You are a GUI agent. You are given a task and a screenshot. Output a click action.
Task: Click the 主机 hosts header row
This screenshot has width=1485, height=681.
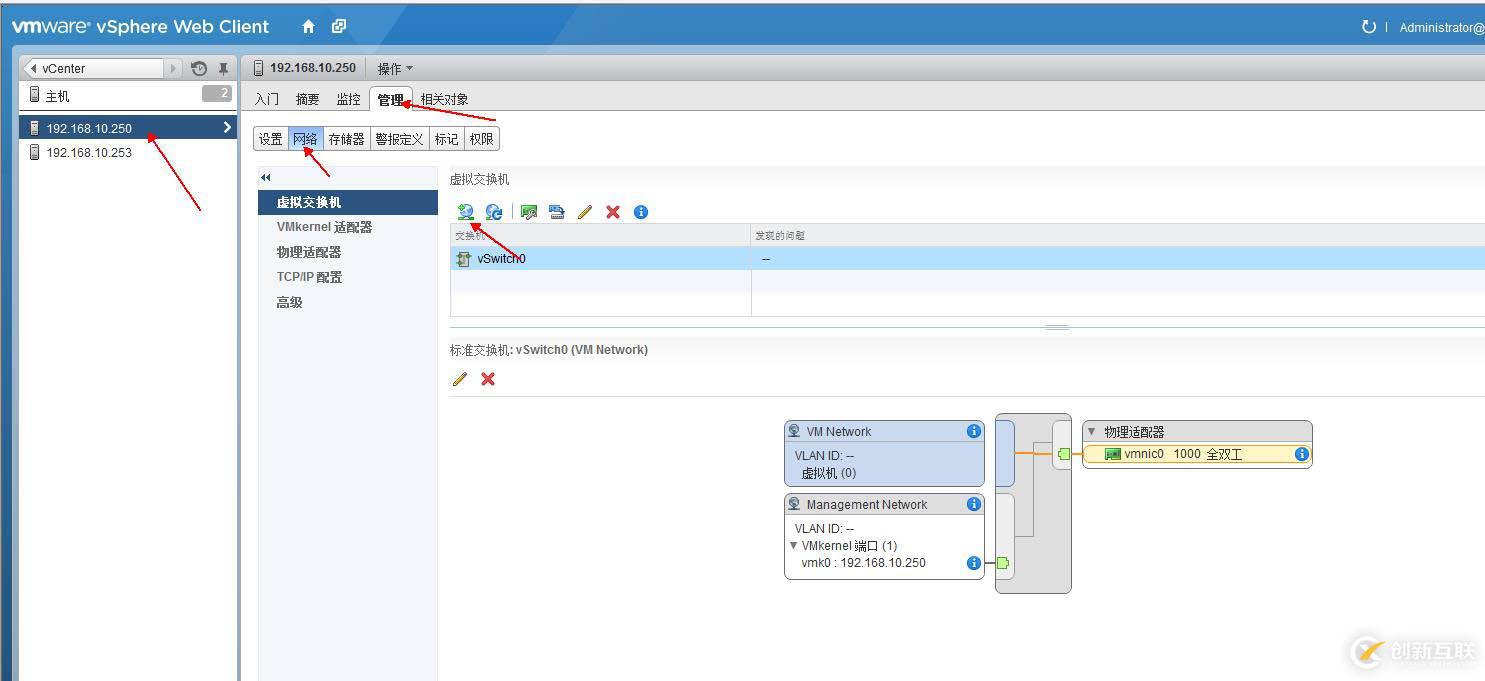pyautogui.click(x=128, y=95)
